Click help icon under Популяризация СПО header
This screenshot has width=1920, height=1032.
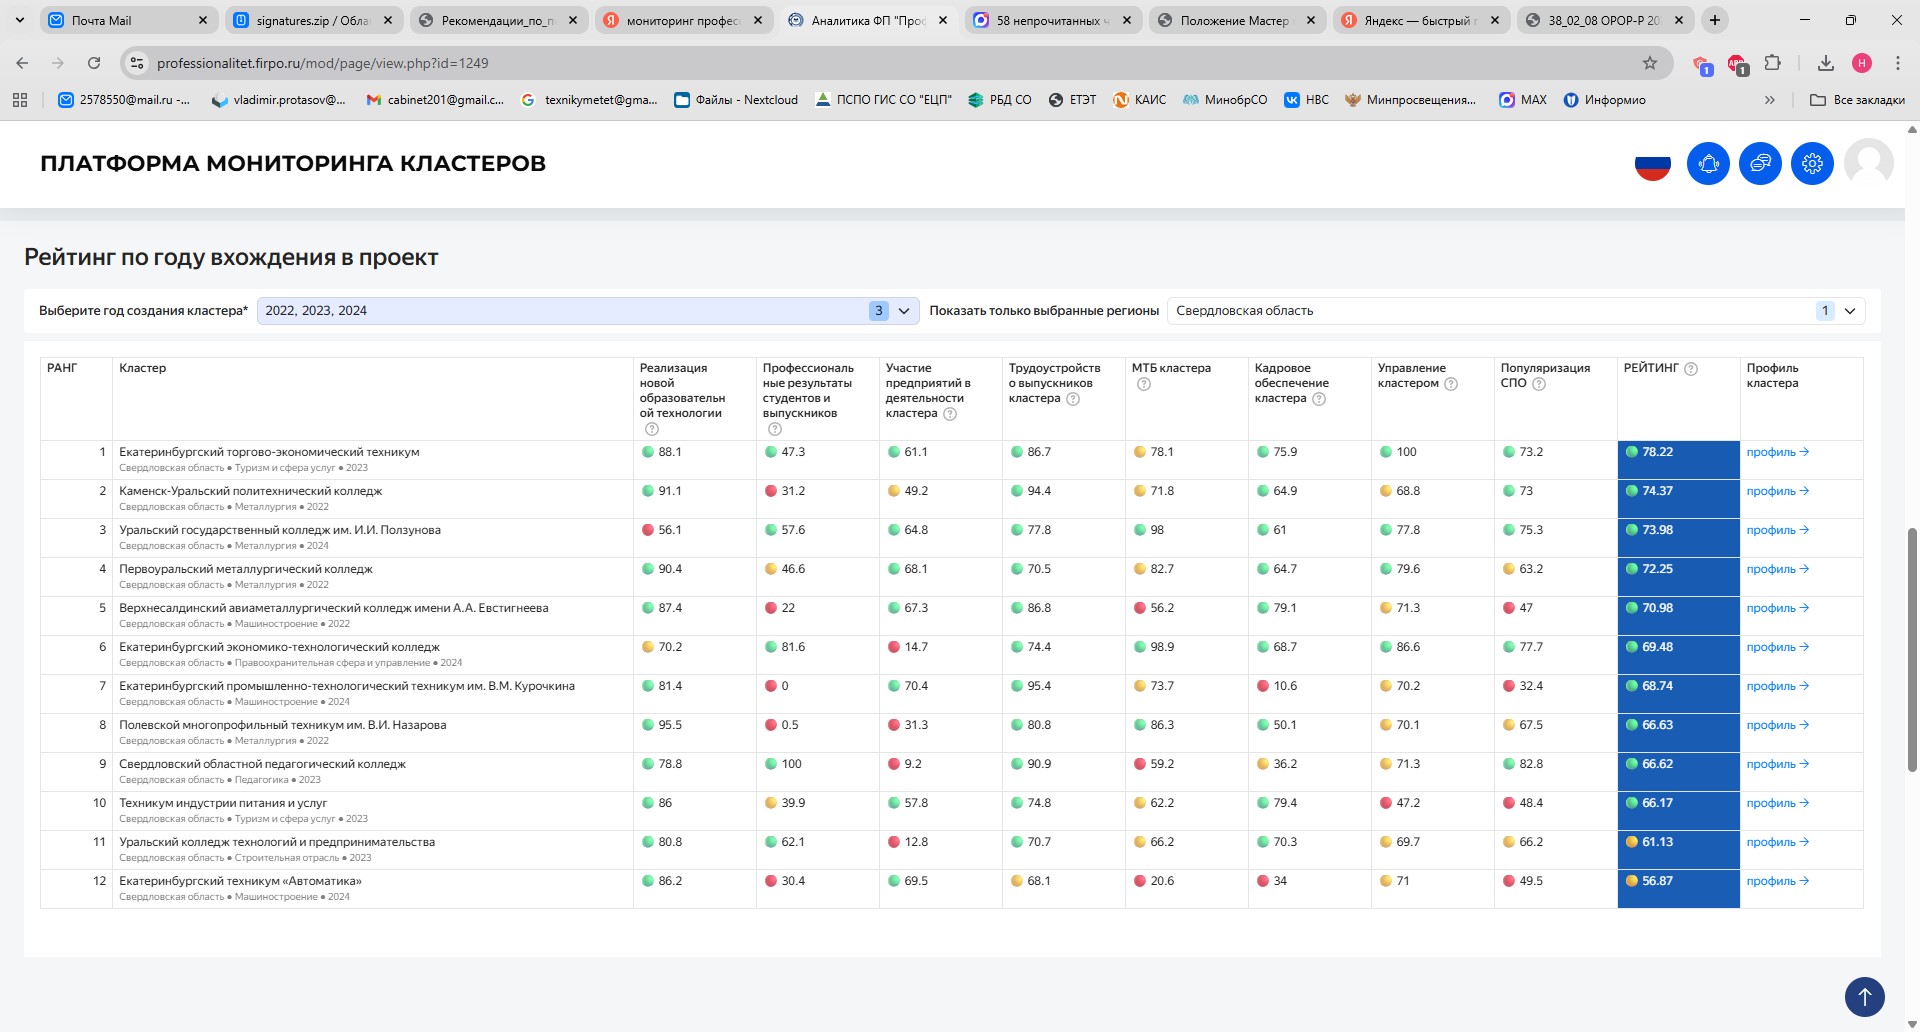[x=1539, y=384]
